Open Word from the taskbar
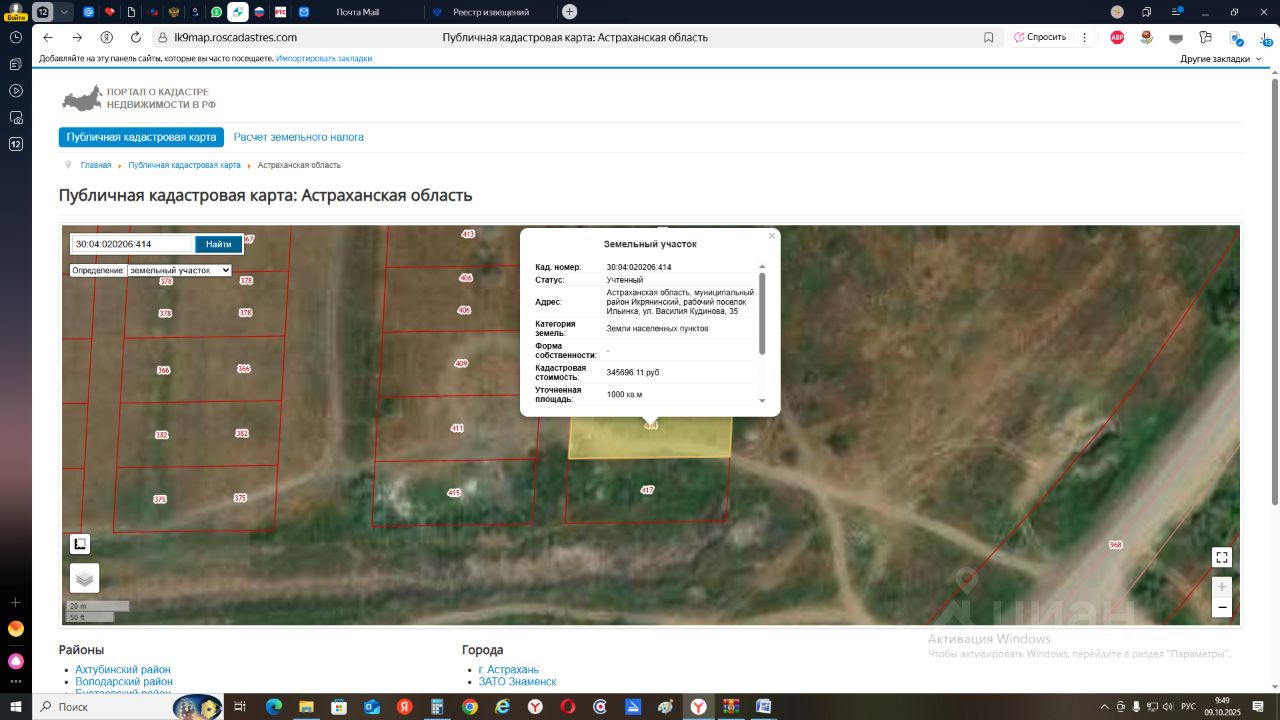Screen dimensions: 1280x720 [x=764, y=707]
